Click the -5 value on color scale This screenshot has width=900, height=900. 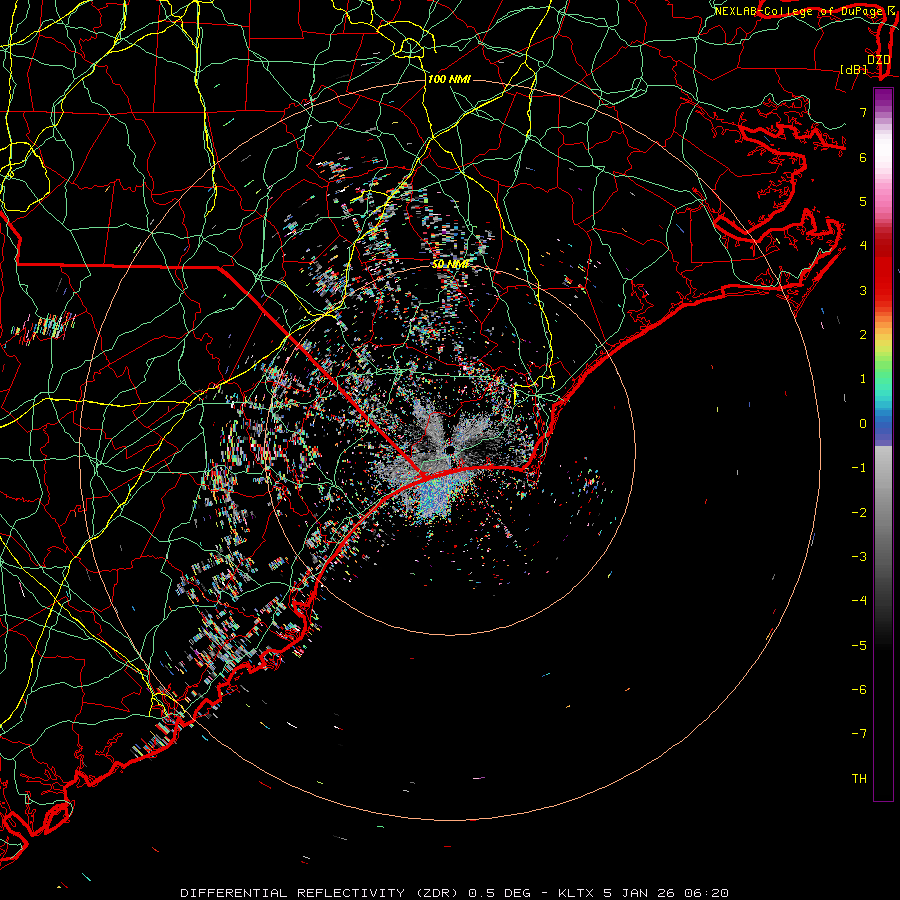point(859,646)
